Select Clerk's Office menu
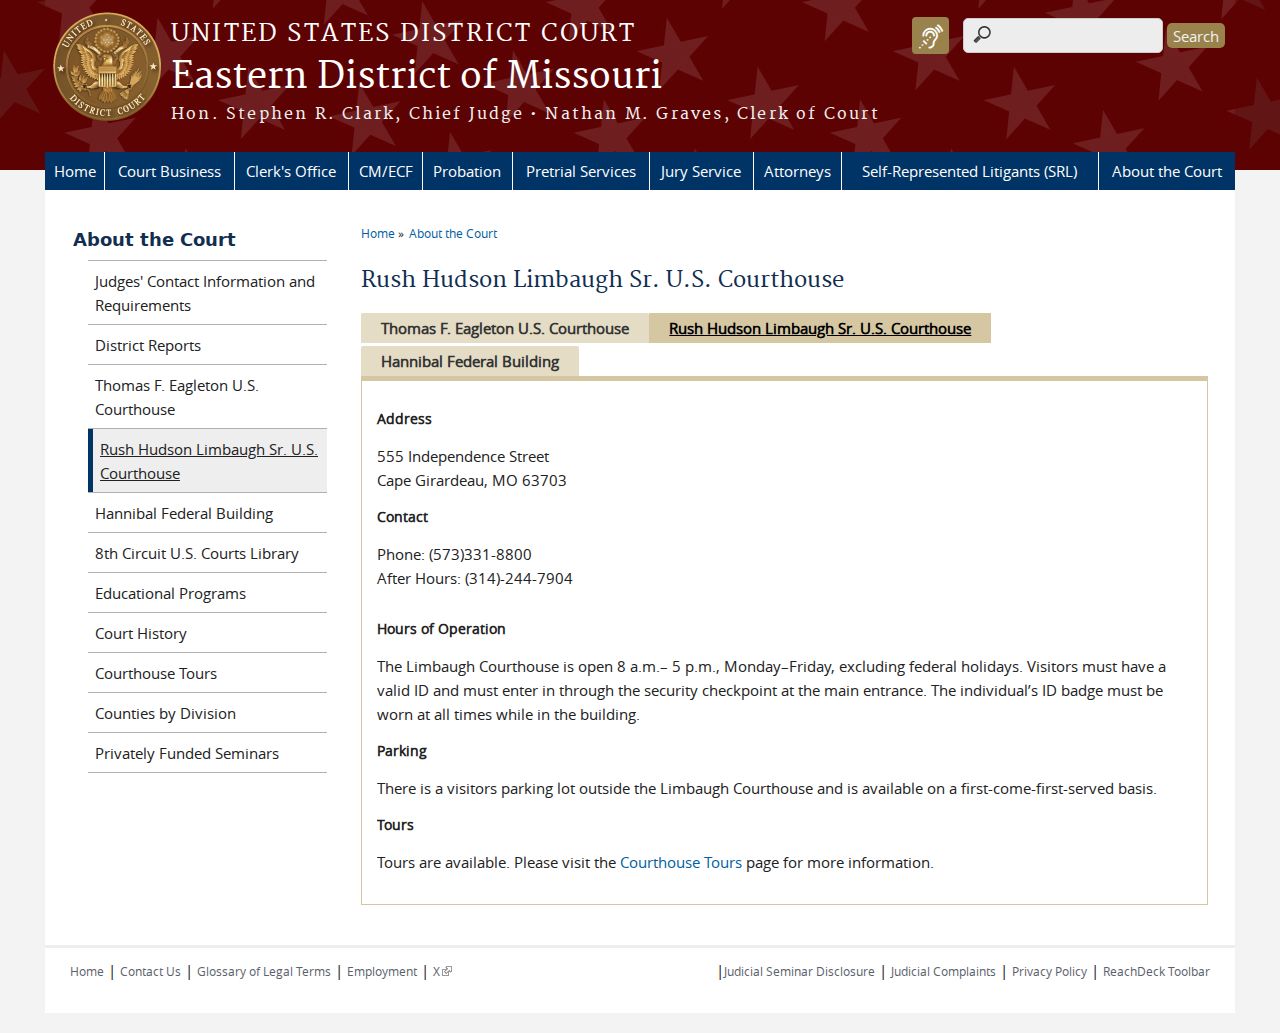The height and width of the screenshot is (1033, 1280). [x=291, y=171]
